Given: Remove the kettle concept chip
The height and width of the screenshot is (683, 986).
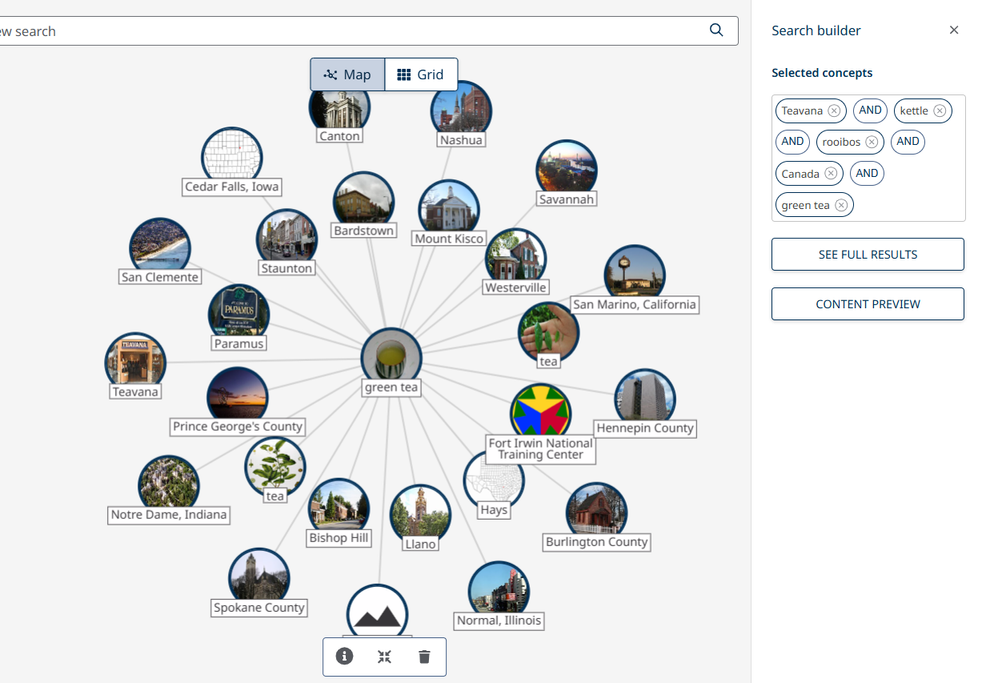Looking at the screenshot, I should point(939,111).
